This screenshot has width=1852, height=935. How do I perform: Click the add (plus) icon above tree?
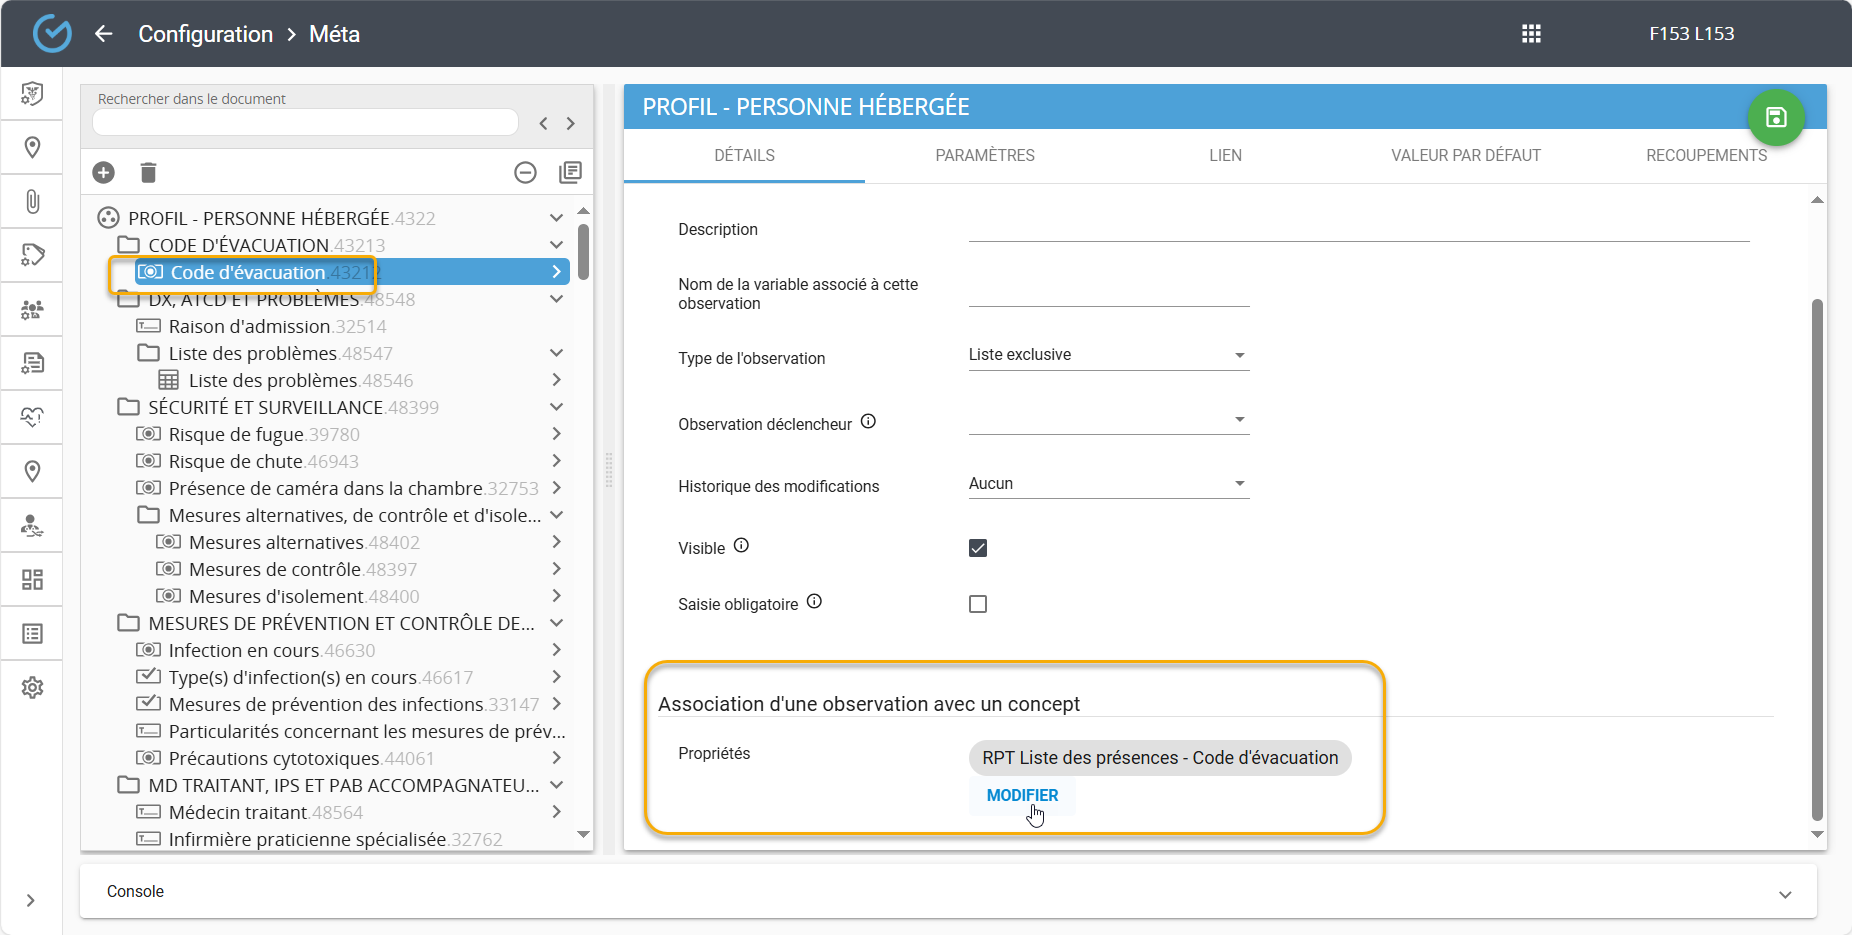click(x=104, y=173)
